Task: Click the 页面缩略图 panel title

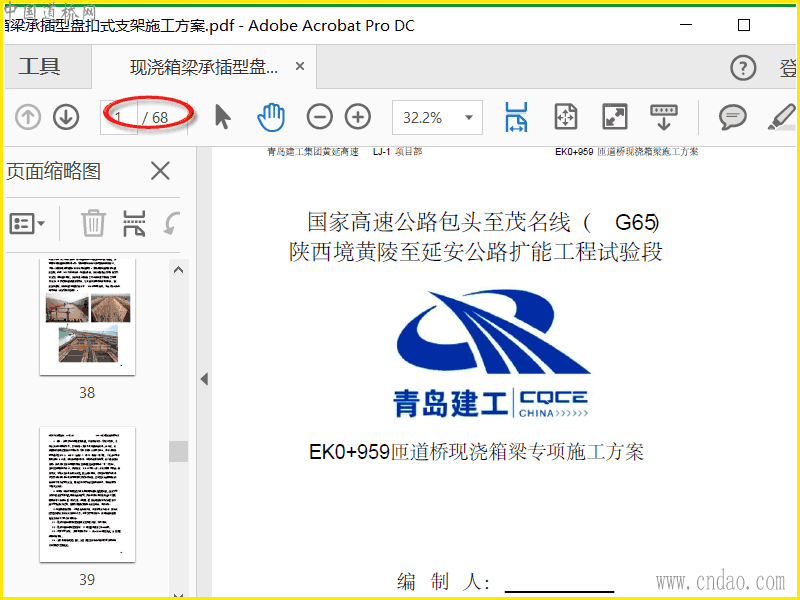Action: pos(54,171)
